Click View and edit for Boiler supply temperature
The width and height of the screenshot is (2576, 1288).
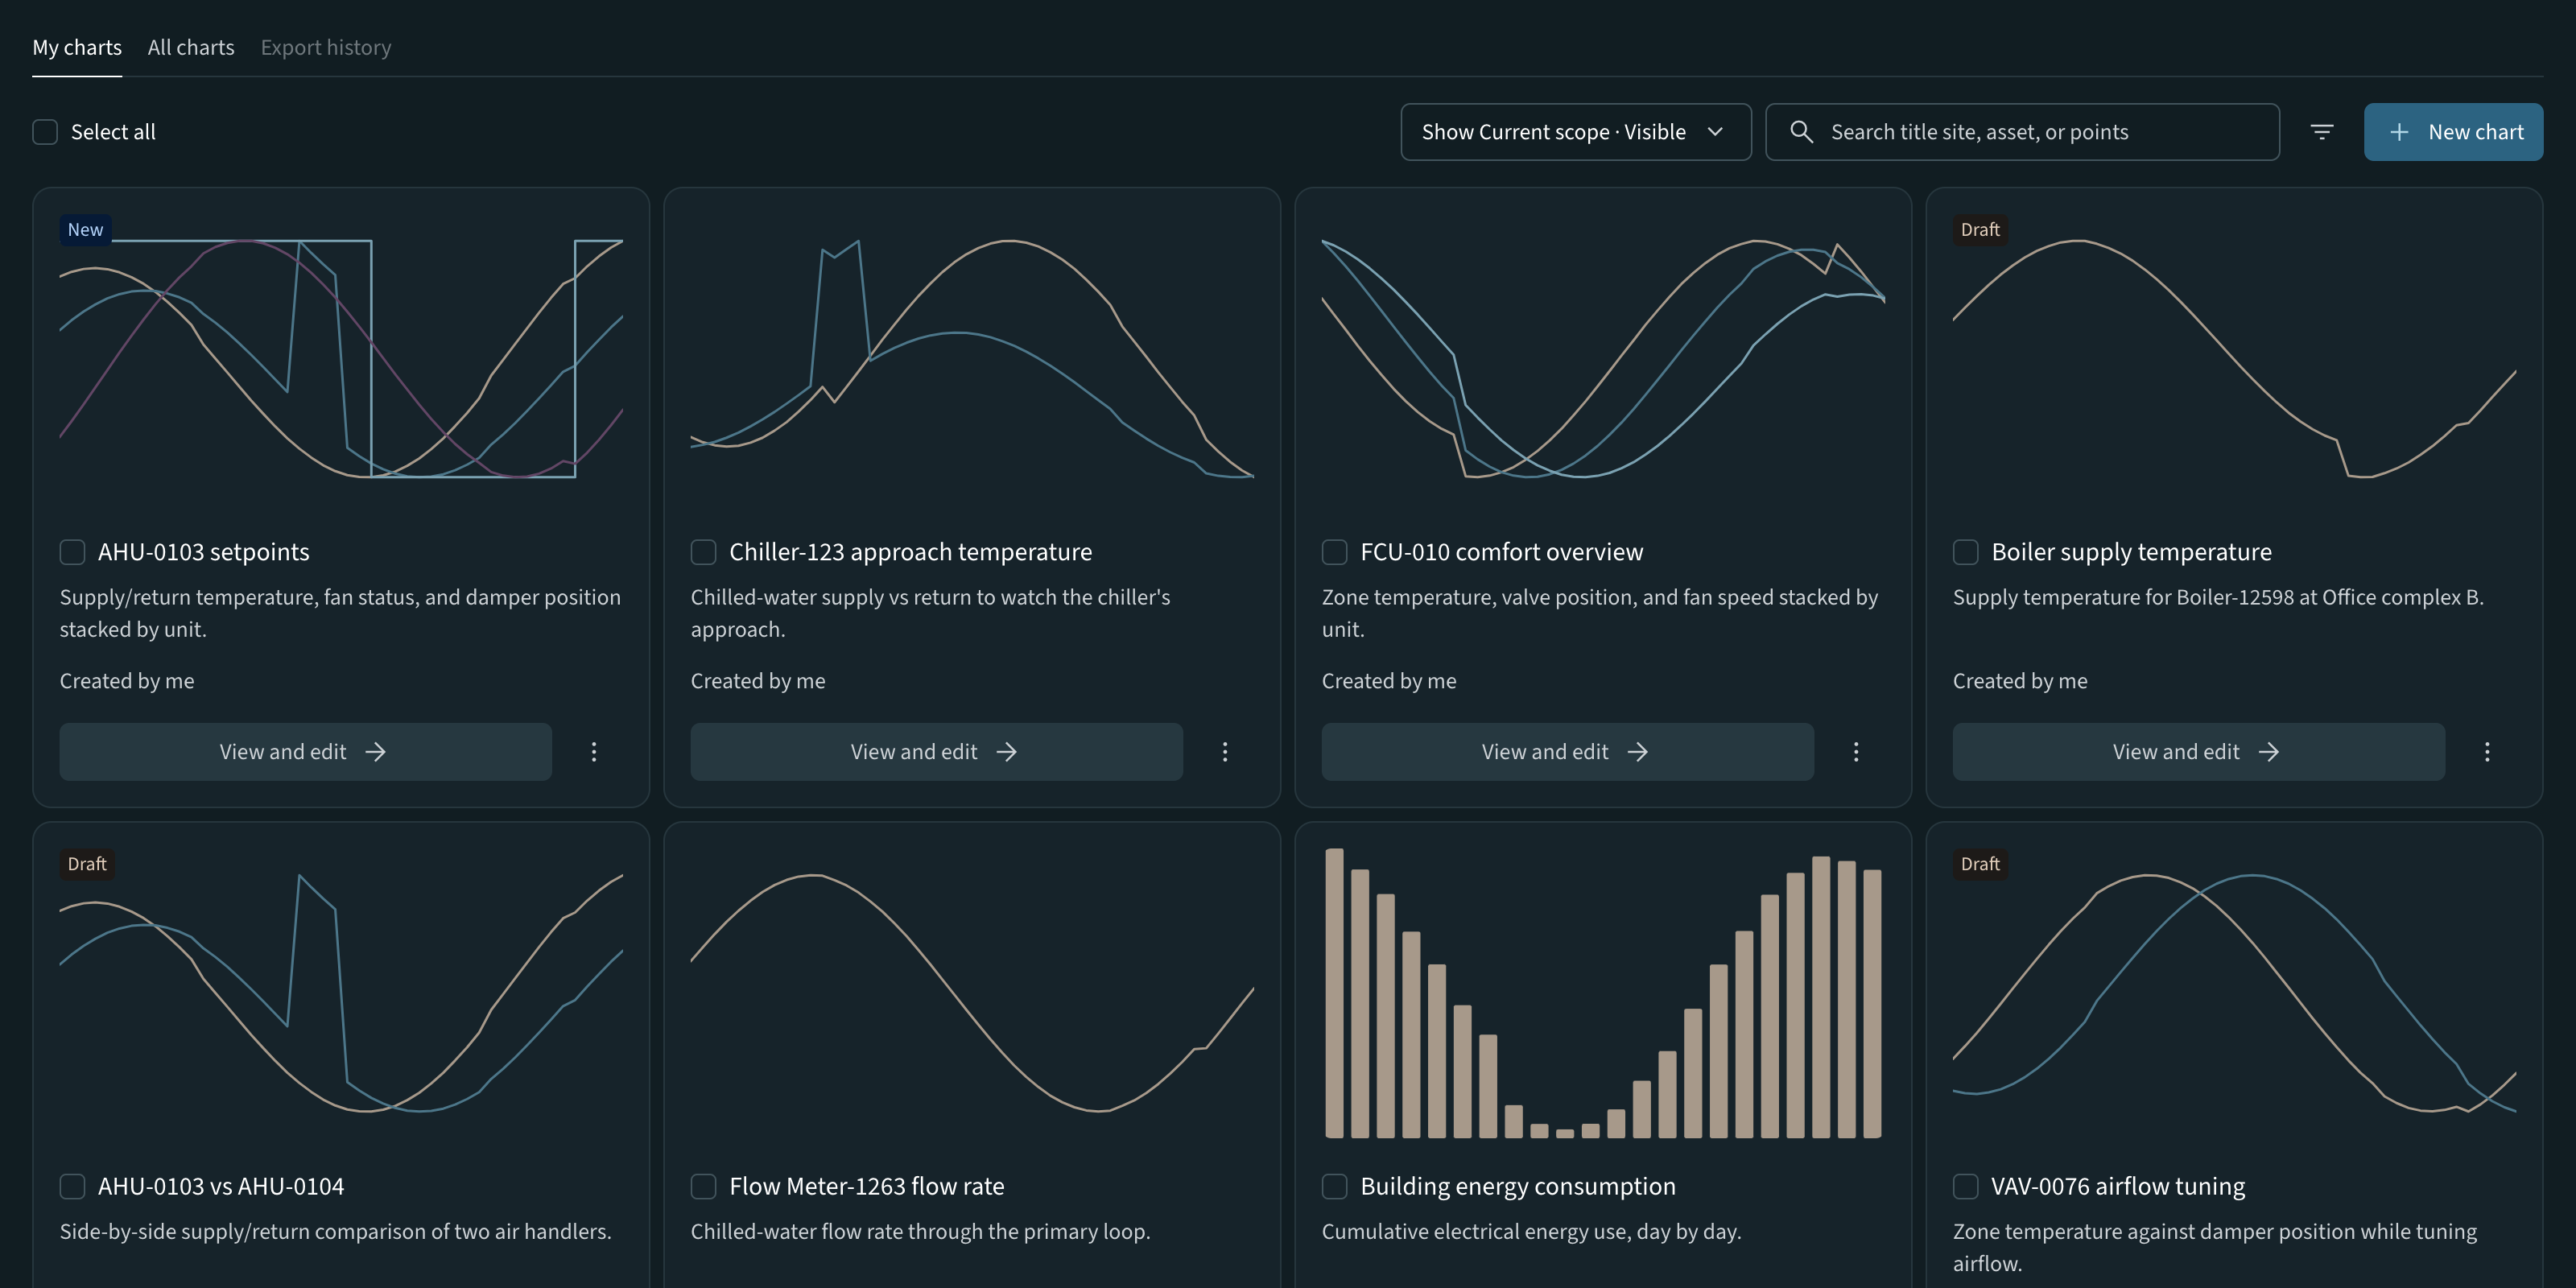click(x=2198, y=752)
